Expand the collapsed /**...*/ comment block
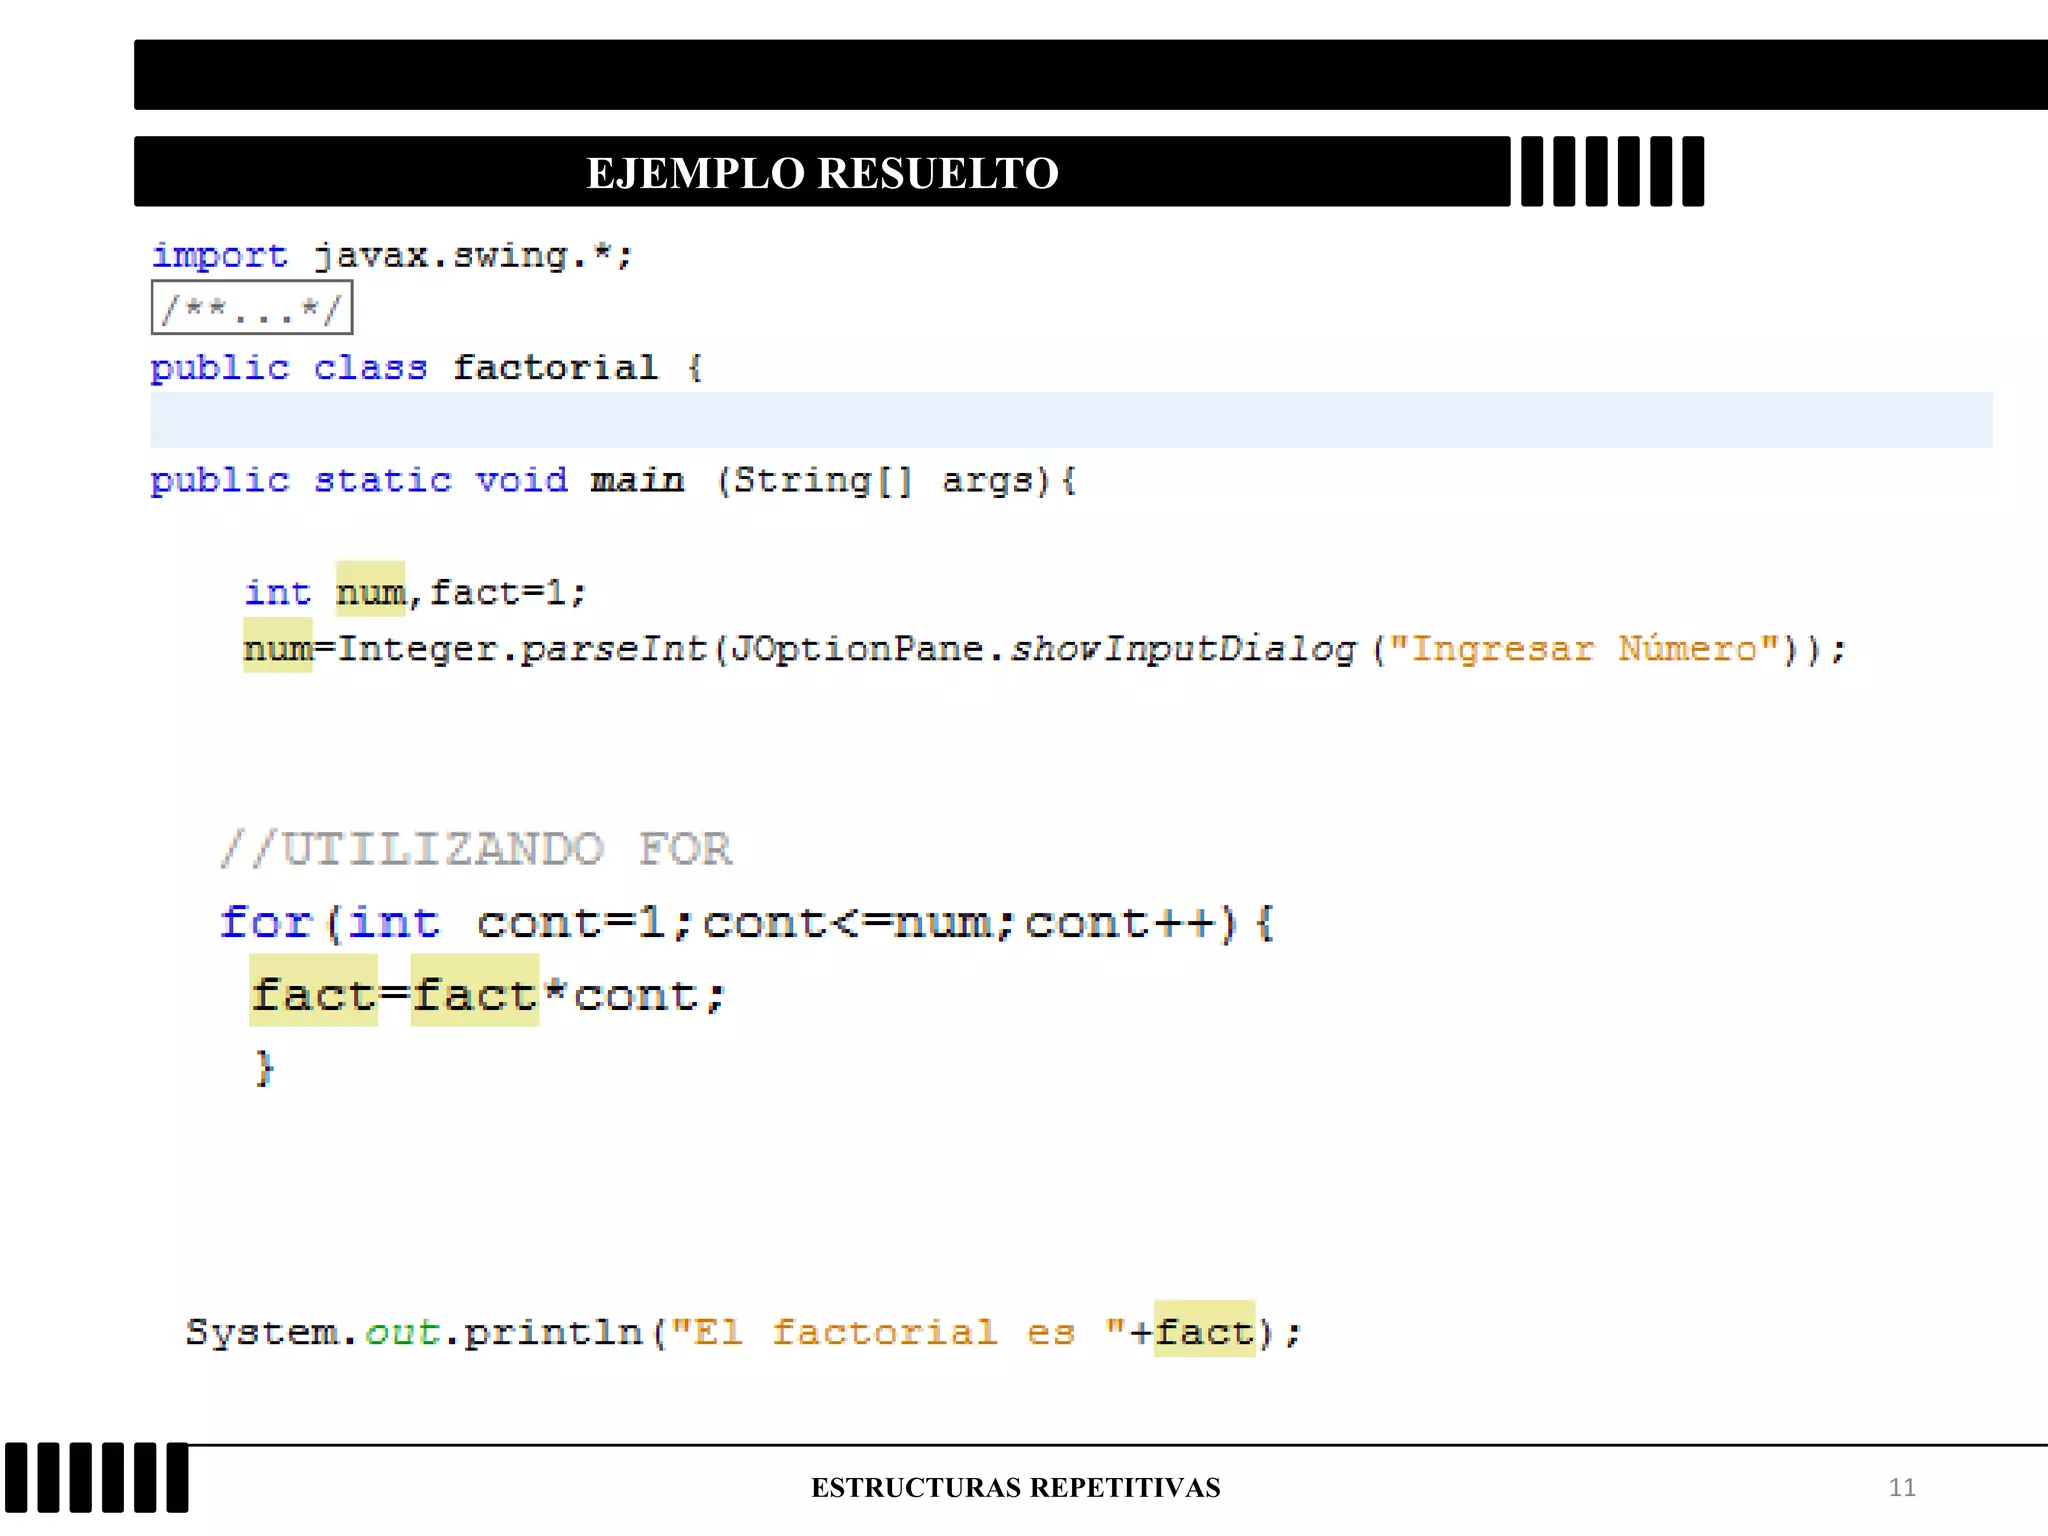 click(251, 308)
